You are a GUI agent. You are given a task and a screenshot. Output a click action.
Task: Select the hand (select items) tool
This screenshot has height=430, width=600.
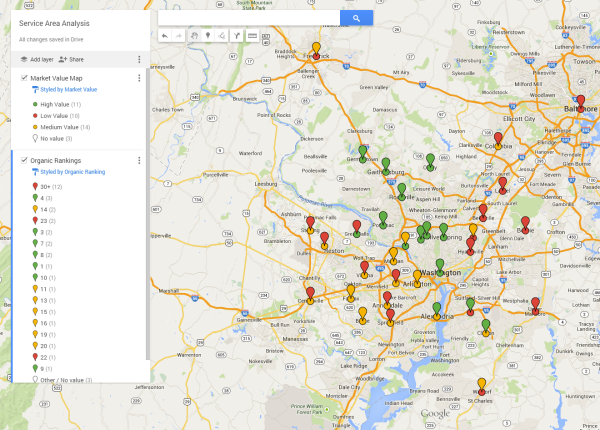[x=194, y=36]
